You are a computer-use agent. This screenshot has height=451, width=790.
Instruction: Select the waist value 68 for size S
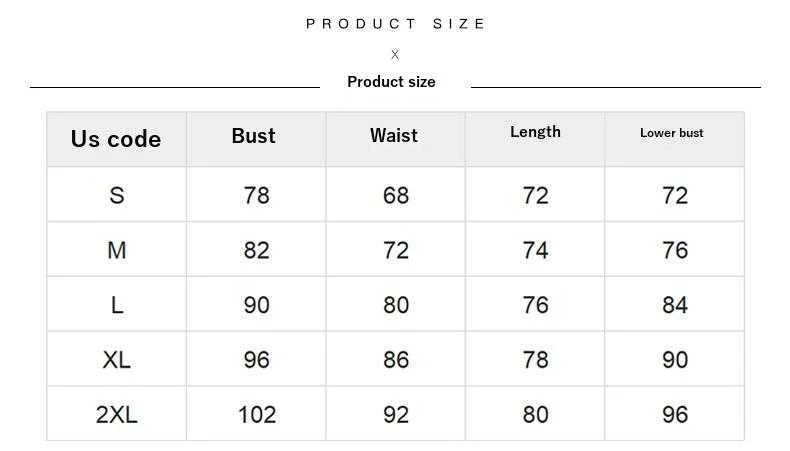click(396, 195)
